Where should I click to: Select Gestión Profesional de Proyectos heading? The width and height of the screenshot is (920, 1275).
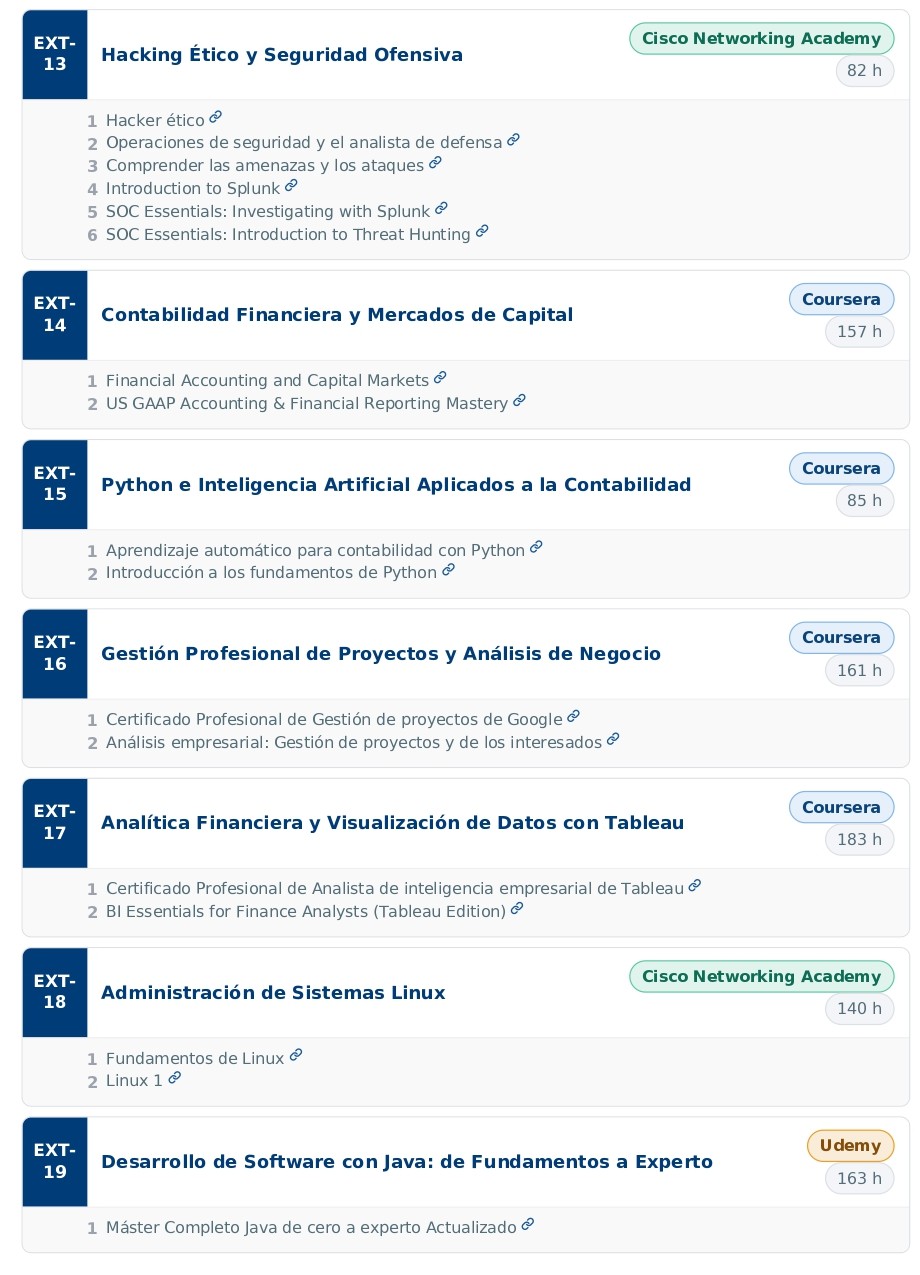pos(381,654)
